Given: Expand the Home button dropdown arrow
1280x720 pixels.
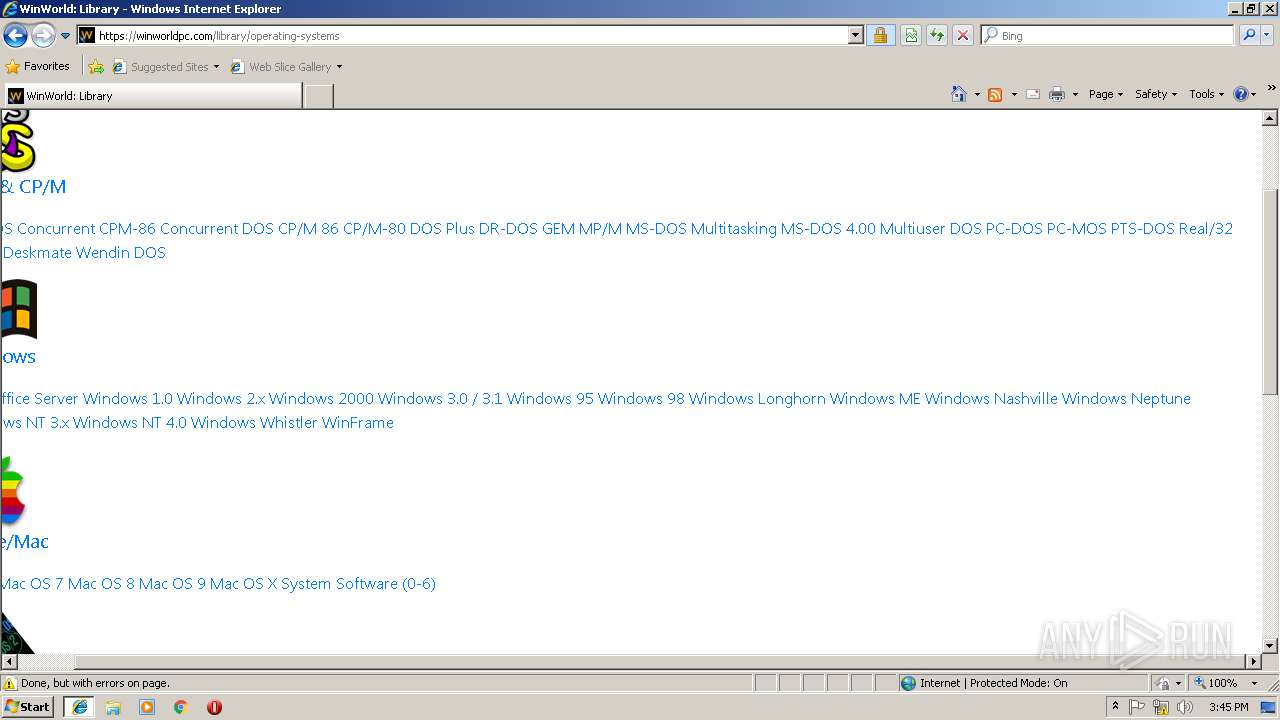Looking at the screenshot, I should pyautogui.click(x=977, y=94).
